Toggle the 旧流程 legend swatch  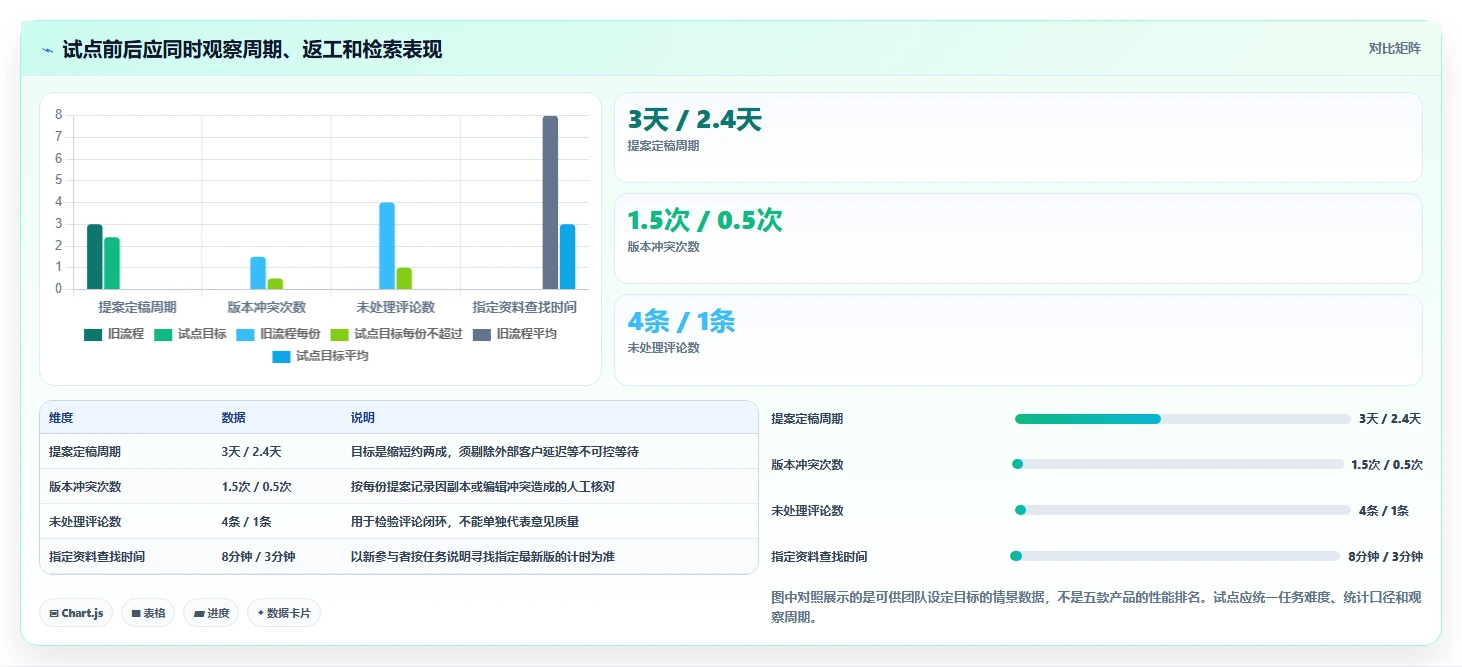(93, 334)
